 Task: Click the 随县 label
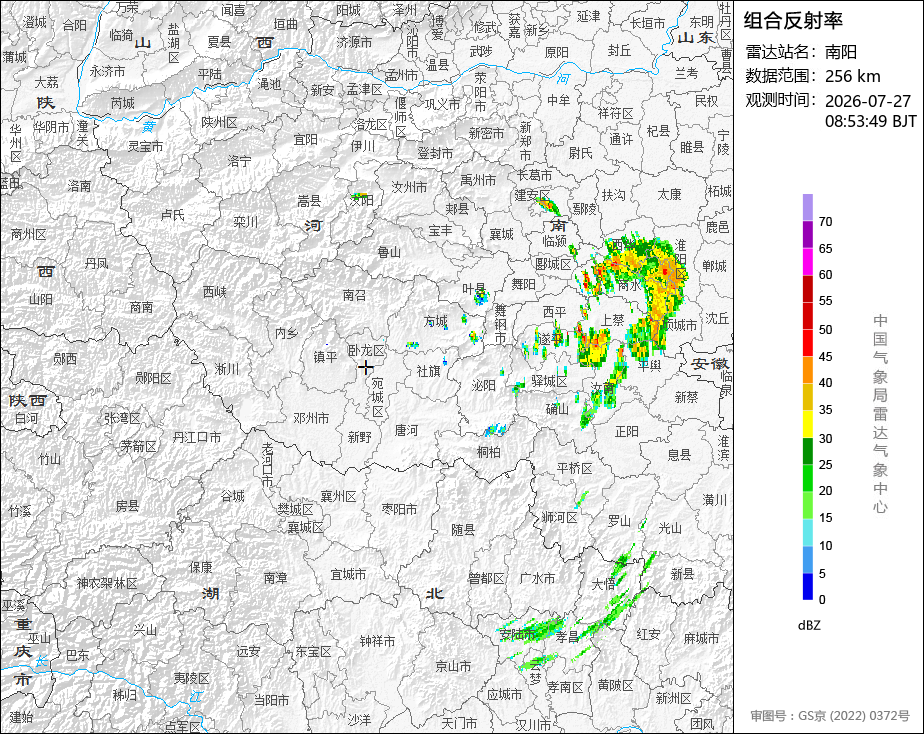463,530
